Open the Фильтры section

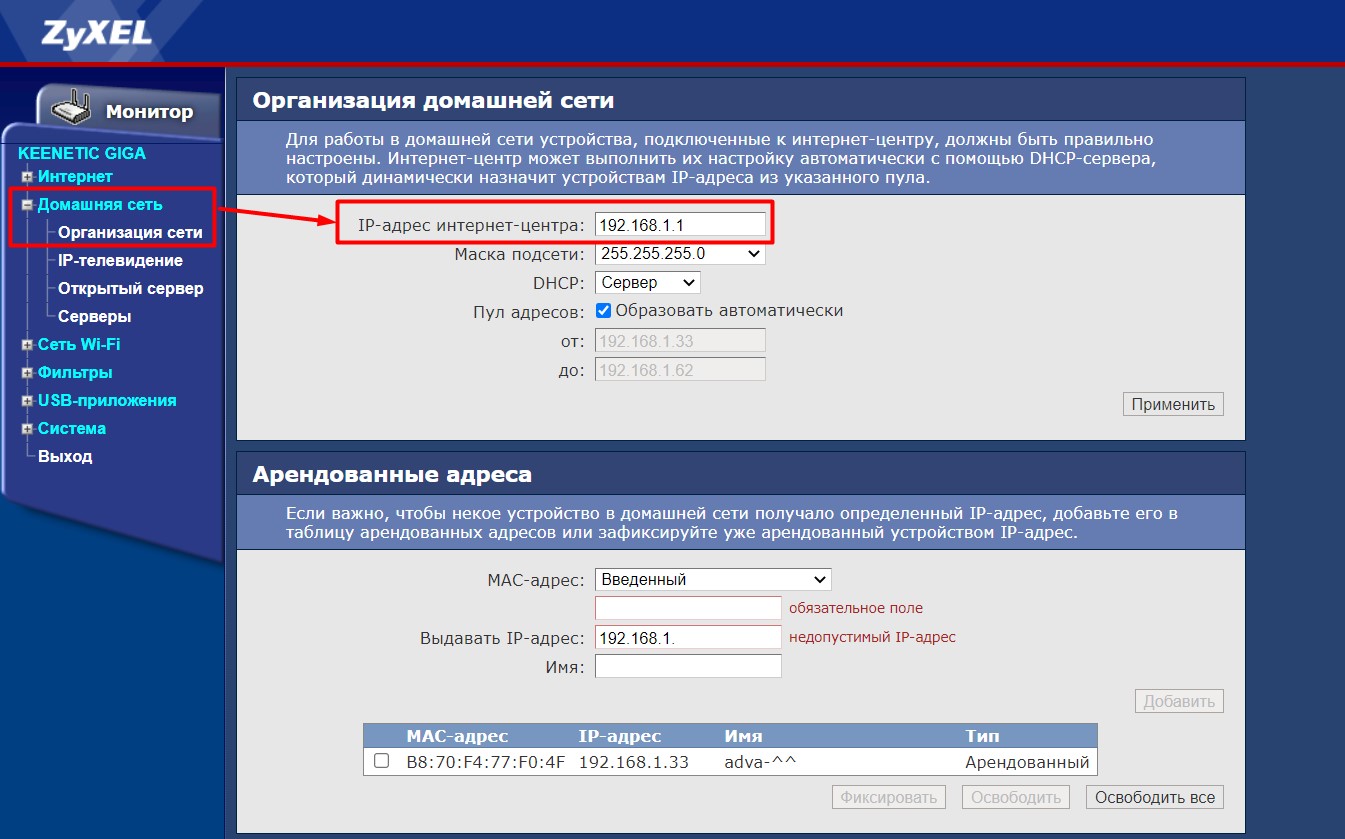pyautogui.click(x=75, y=373)
